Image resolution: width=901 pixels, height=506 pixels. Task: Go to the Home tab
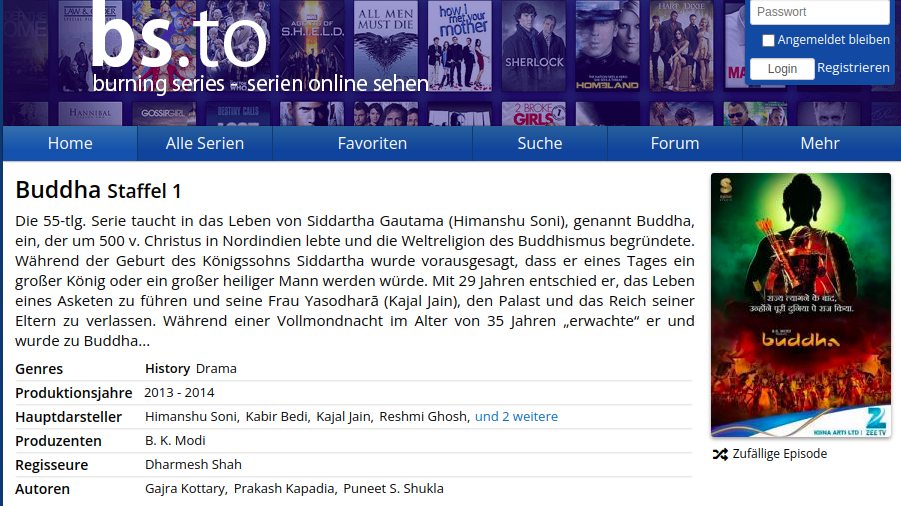coord(70,143)
